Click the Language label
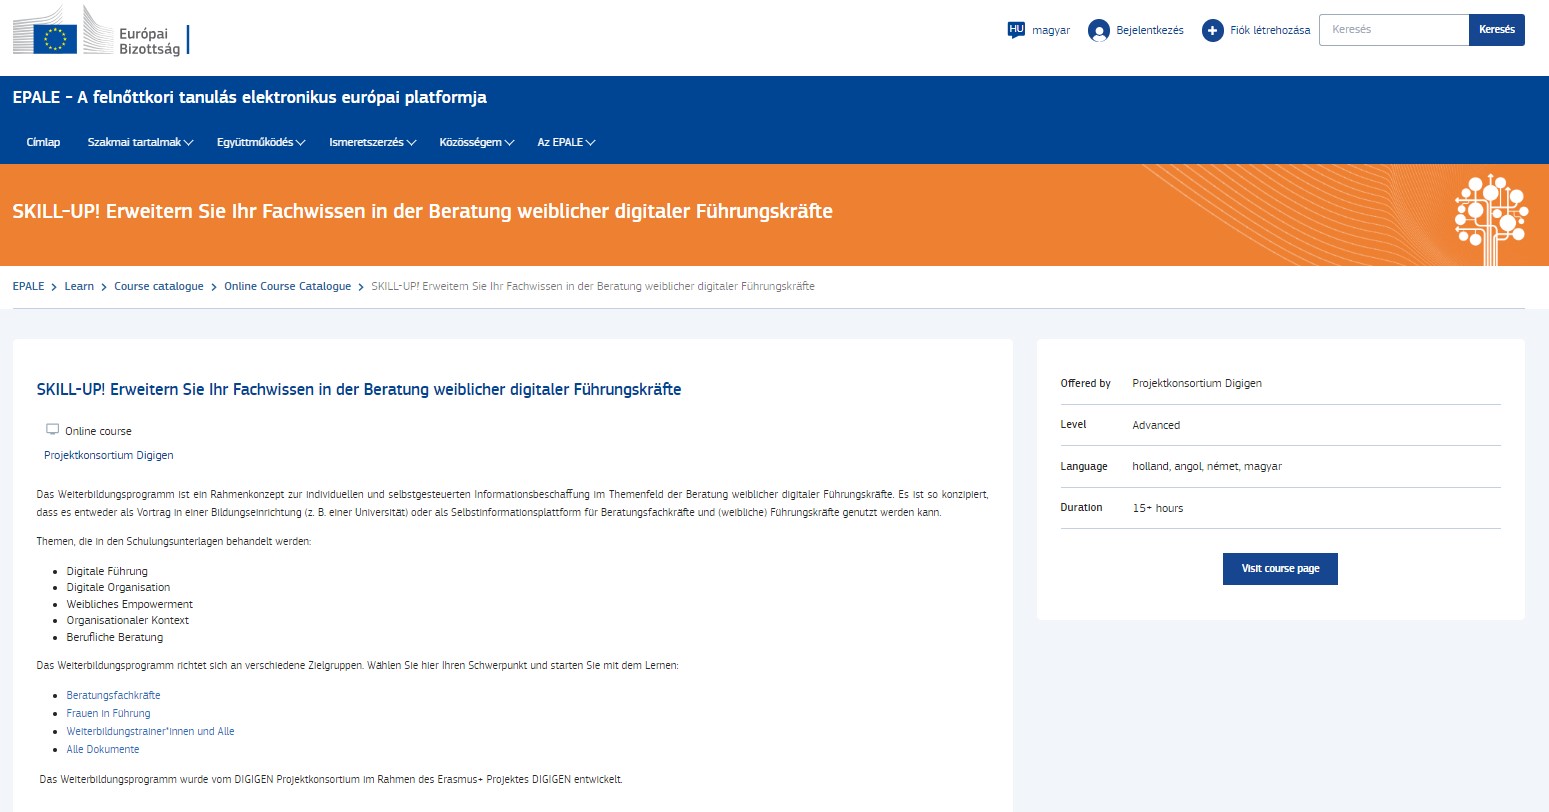This screenshot has width=1549, height=812. pyautogui.click(x=1084, y=466)
